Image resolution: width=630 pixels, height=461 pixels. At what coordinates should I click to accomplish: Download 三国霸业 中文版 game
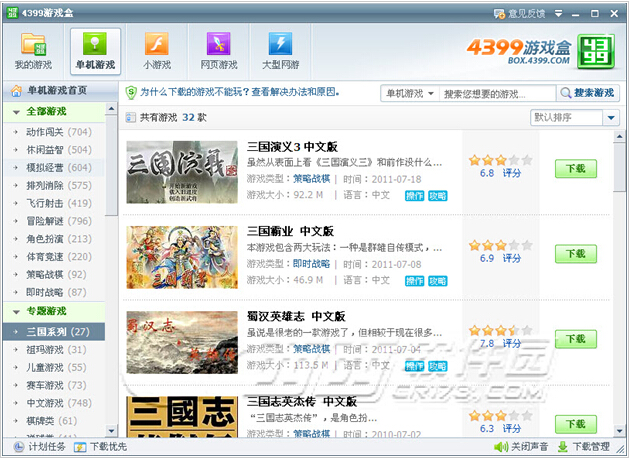pyautogui.click(x=575, y=254)
